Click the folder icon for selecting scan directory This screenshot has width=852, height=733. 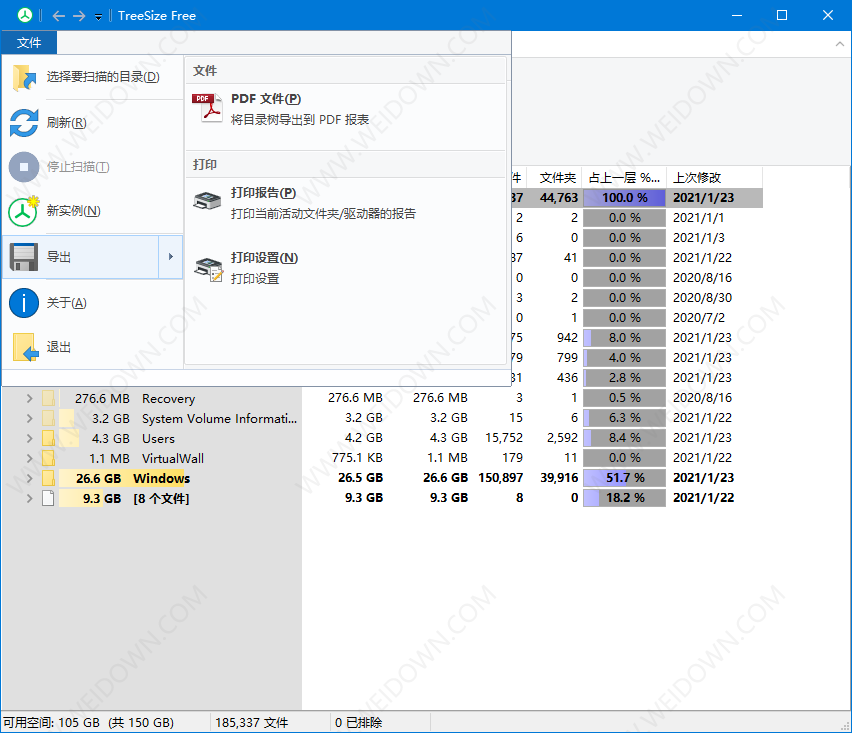coord(24,77)
